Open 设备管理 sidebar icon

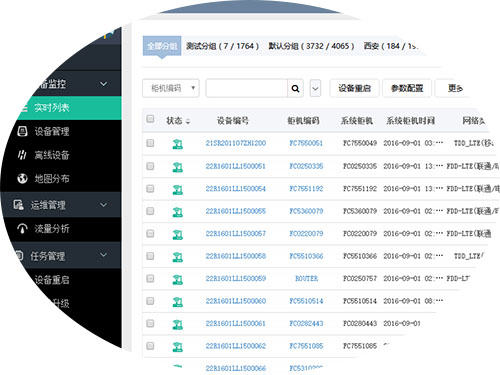click(22, 131)
